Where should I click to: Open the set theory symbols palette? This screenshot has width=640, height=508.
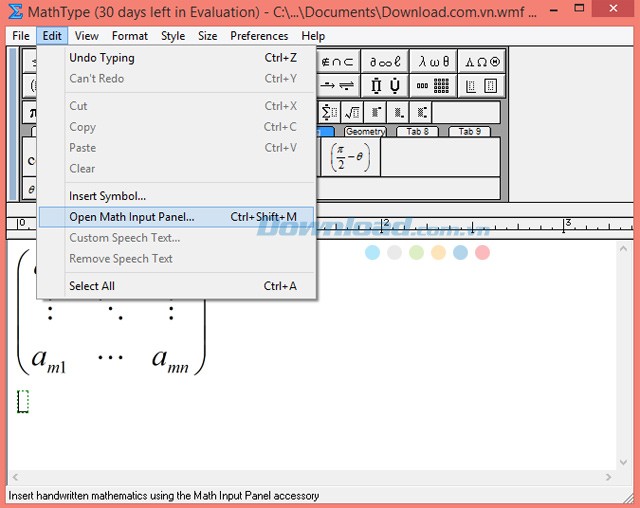(337, 62)
